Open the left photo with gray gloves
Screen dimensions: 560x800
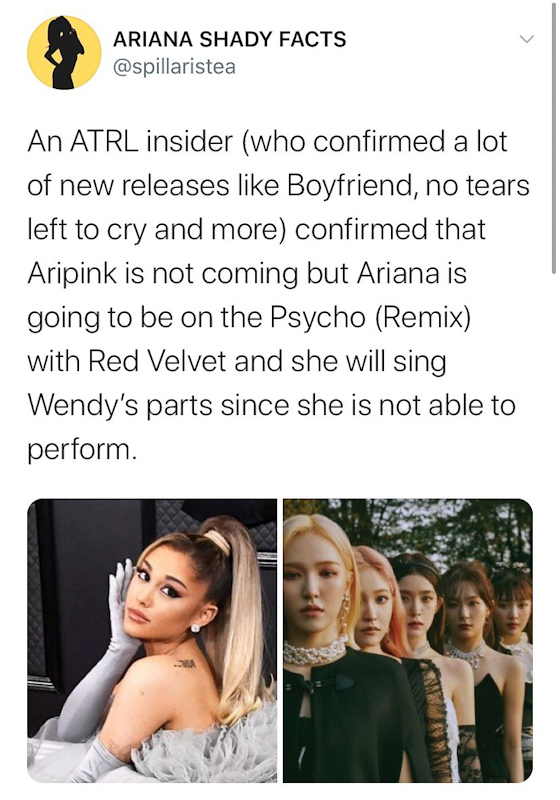[152, 640]
